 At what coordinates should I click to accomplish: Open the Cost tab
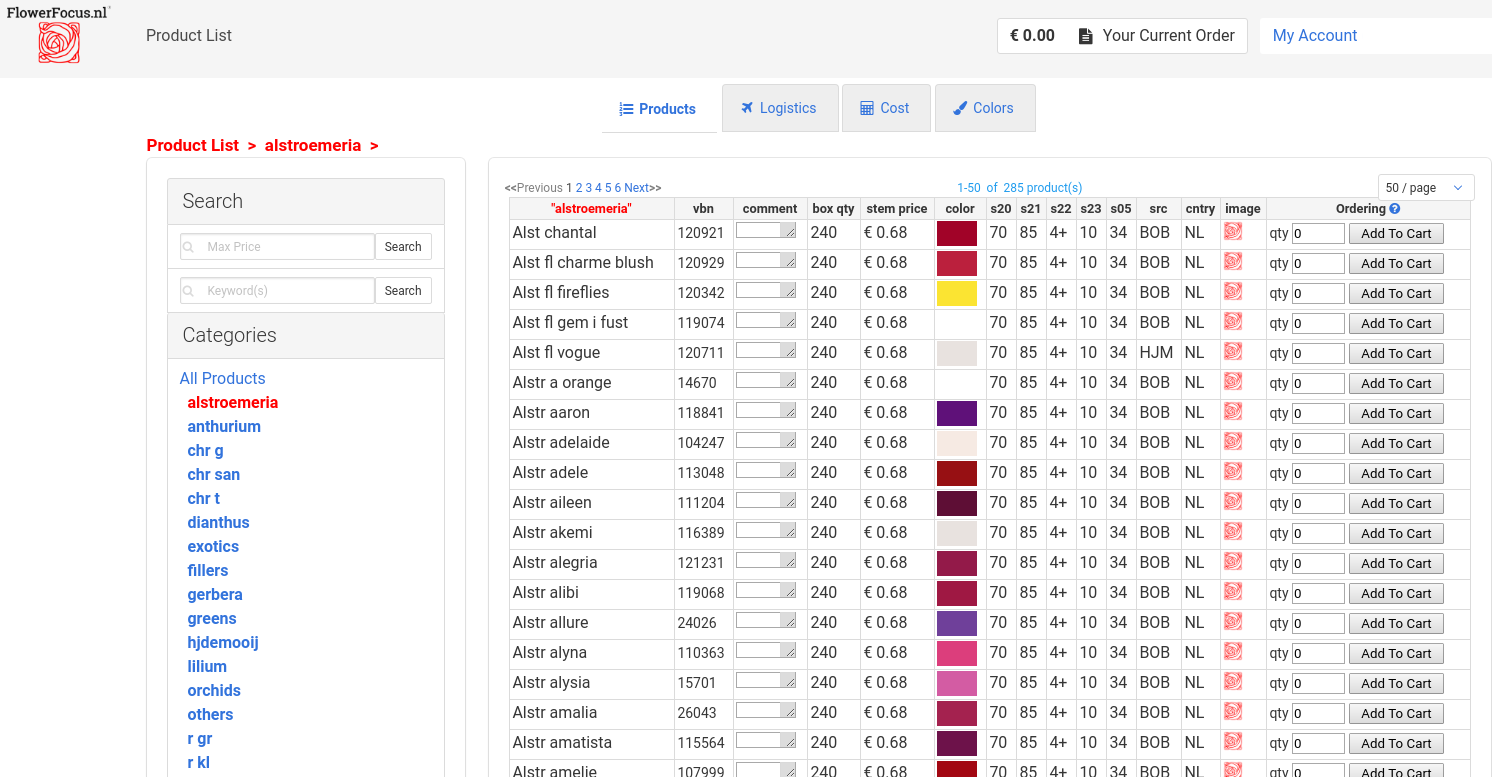click(x=885, y=108)
